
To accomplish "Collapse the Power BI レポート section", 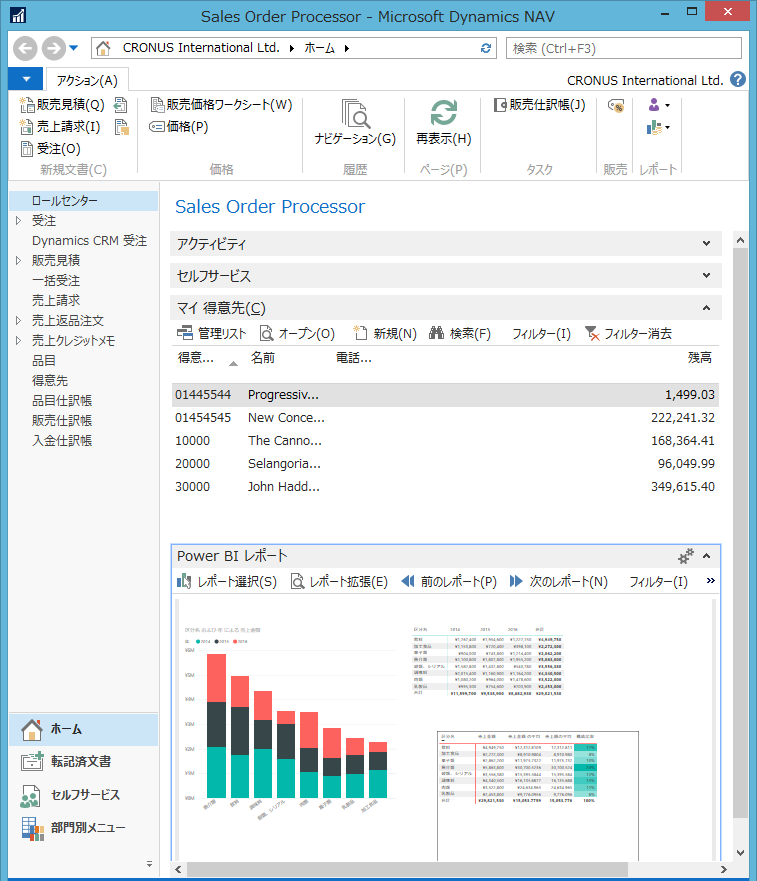I will 706,556.
